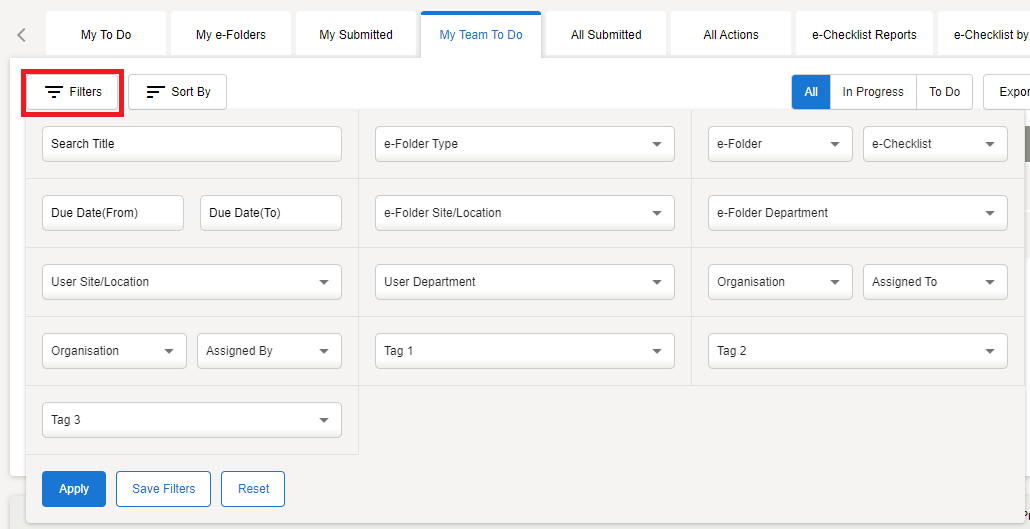This screenshot has width=1030, height=529.
Task: Expand the Assigned By dropdown
Action: [x=269, y=351]
